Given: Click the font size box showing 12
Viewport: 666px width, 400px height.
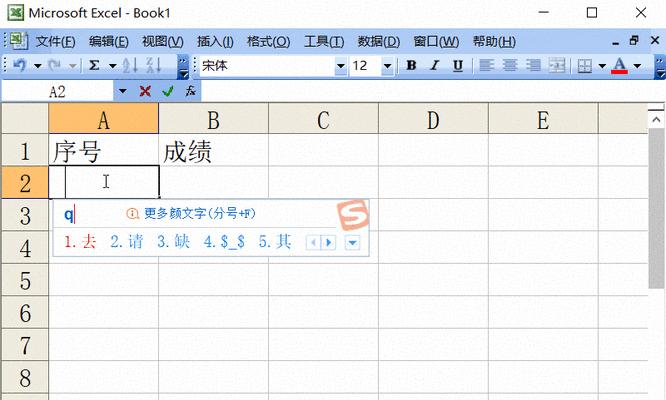Looking at the screenshot, I should (x=365, y=66).
